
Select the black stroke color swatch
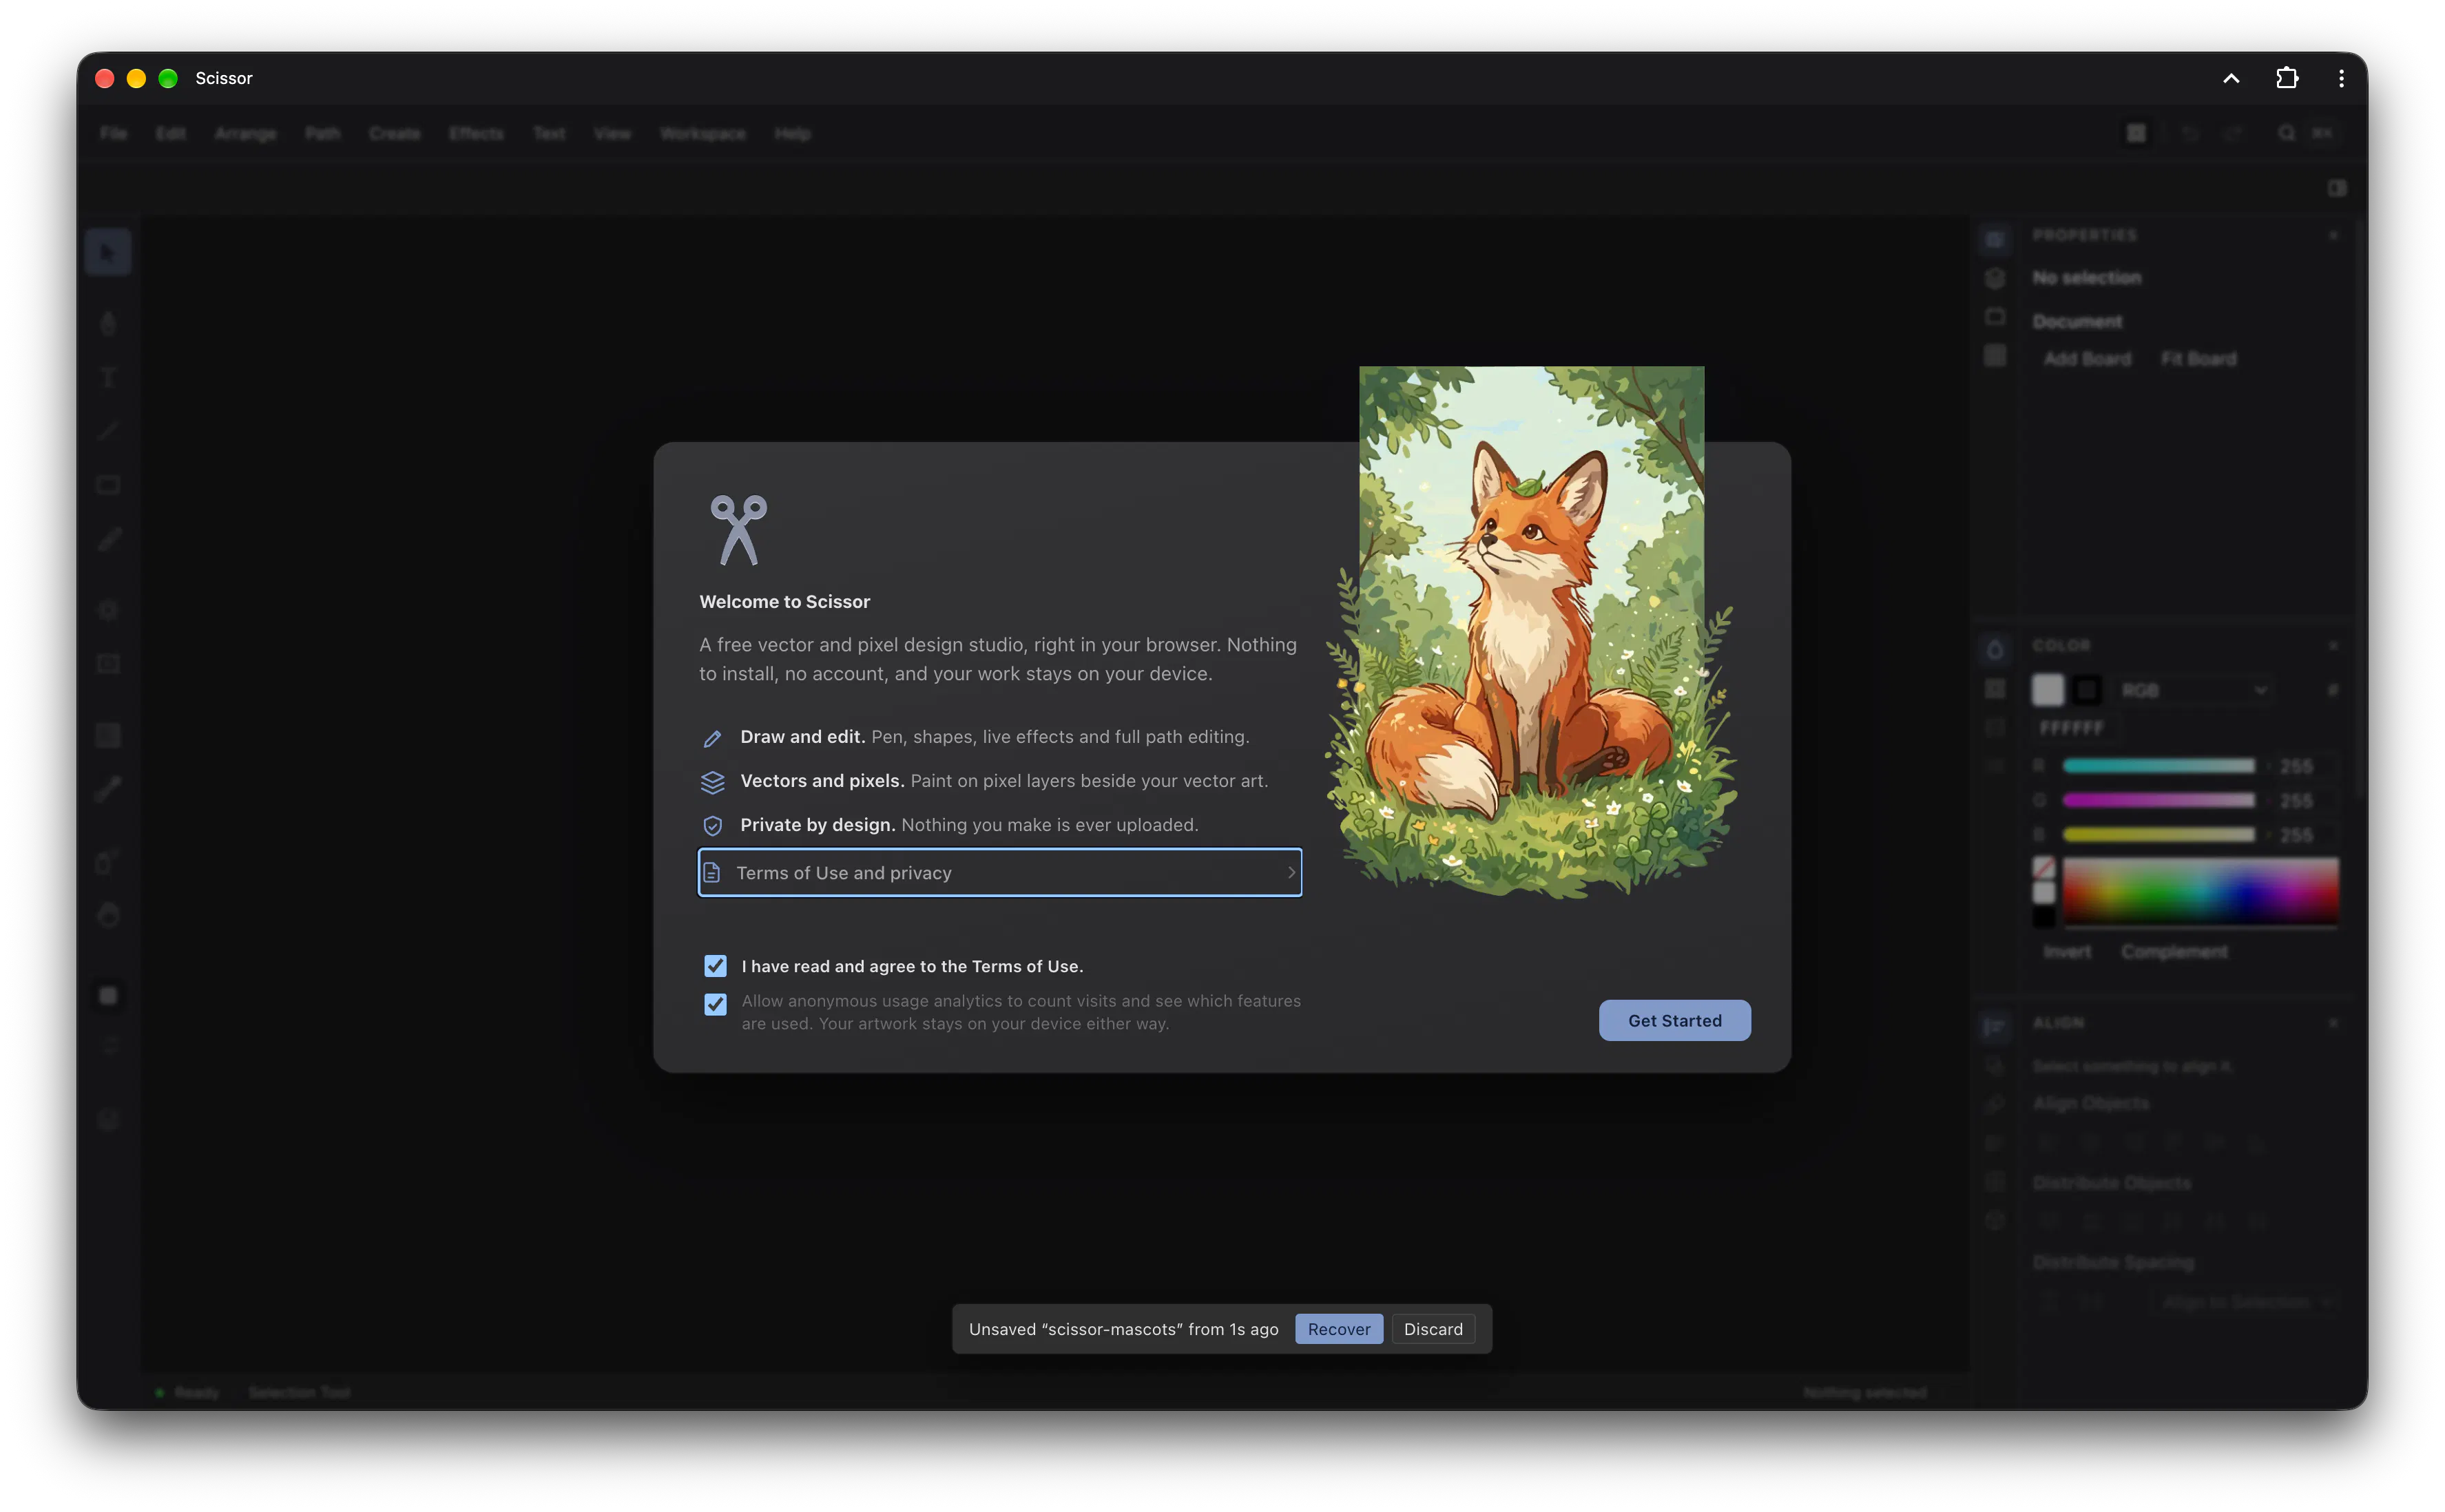tap(2087, 689)
